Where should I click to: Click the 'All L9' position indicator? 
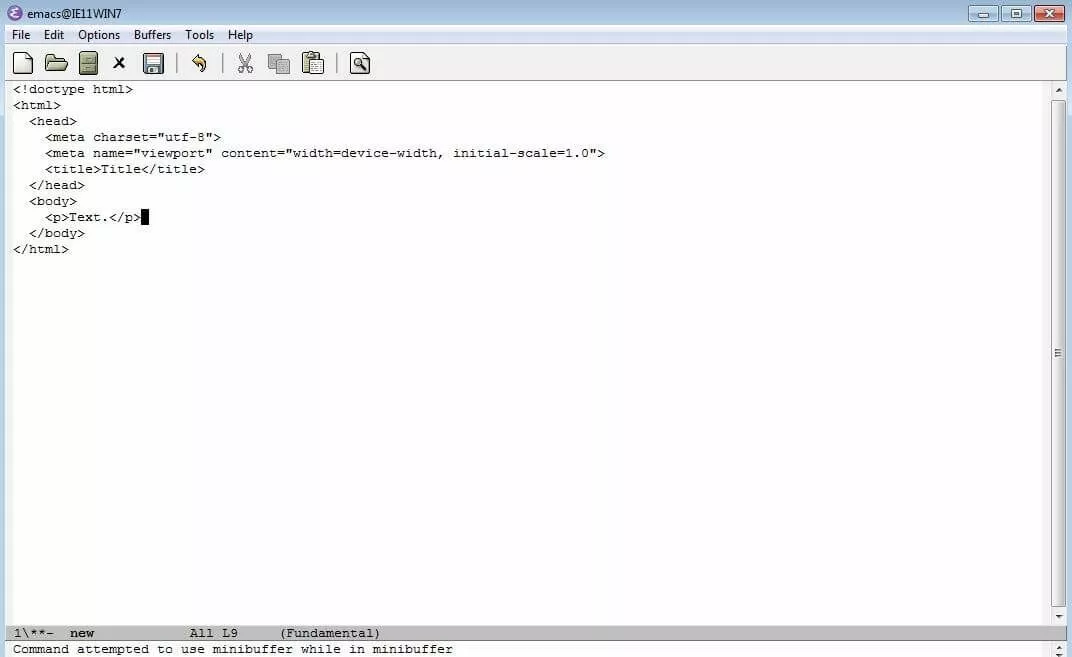[213, 633]
